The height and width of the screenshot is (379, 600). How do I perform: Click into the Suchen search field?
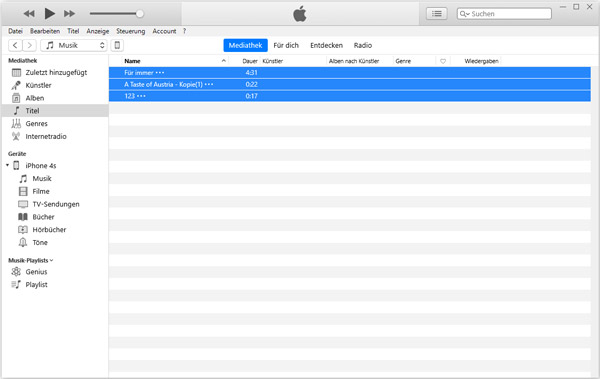504,14
